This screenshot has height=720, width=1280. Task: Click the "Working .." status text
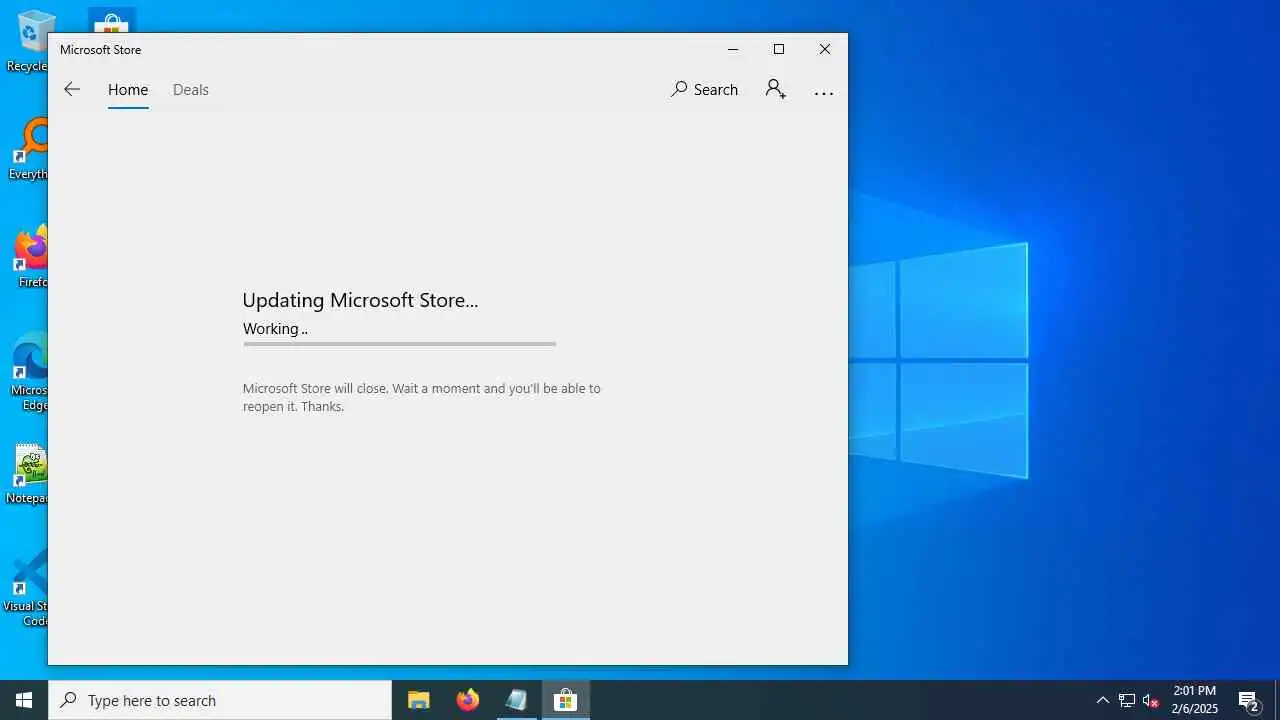[275, 329]
